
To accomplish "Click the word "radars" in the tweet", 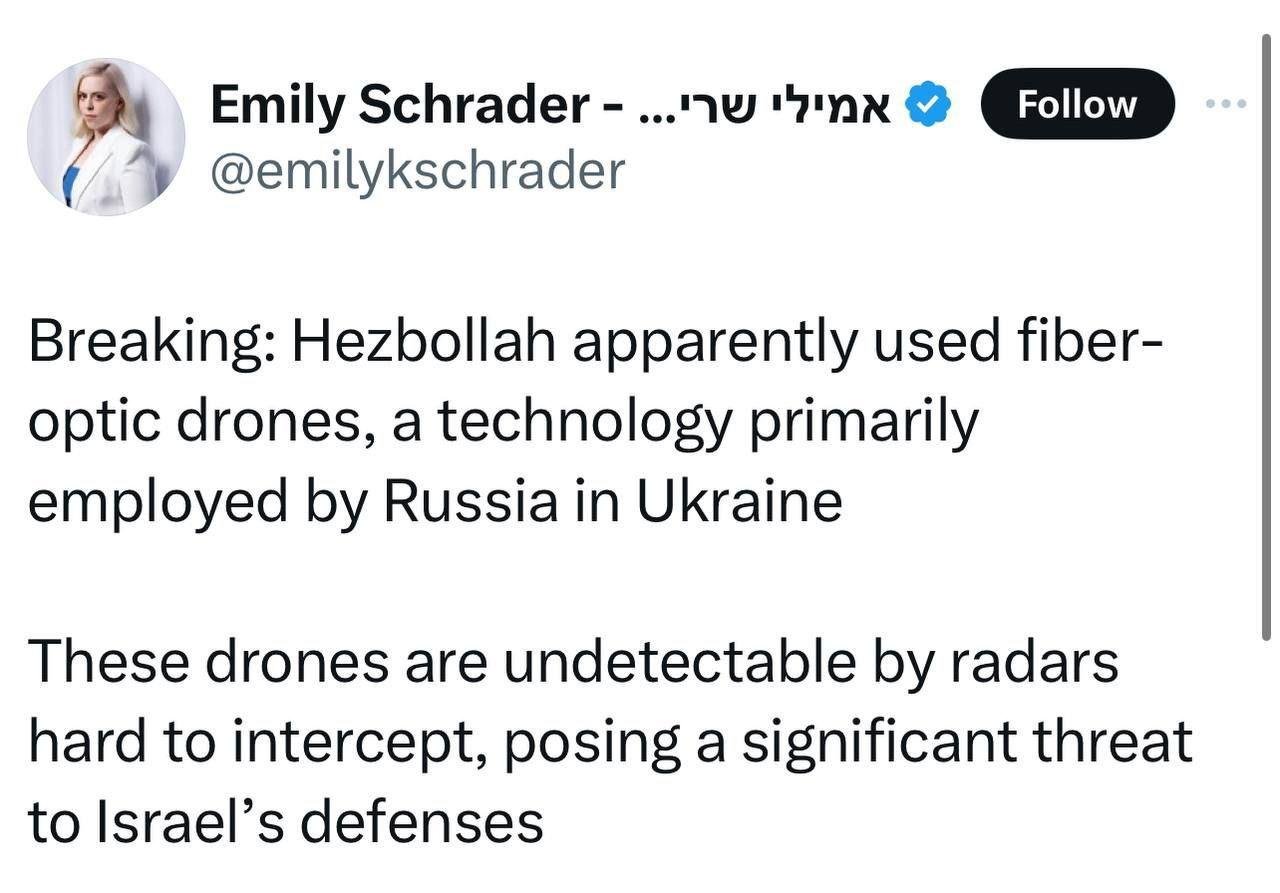I will tap(1034, 661).
